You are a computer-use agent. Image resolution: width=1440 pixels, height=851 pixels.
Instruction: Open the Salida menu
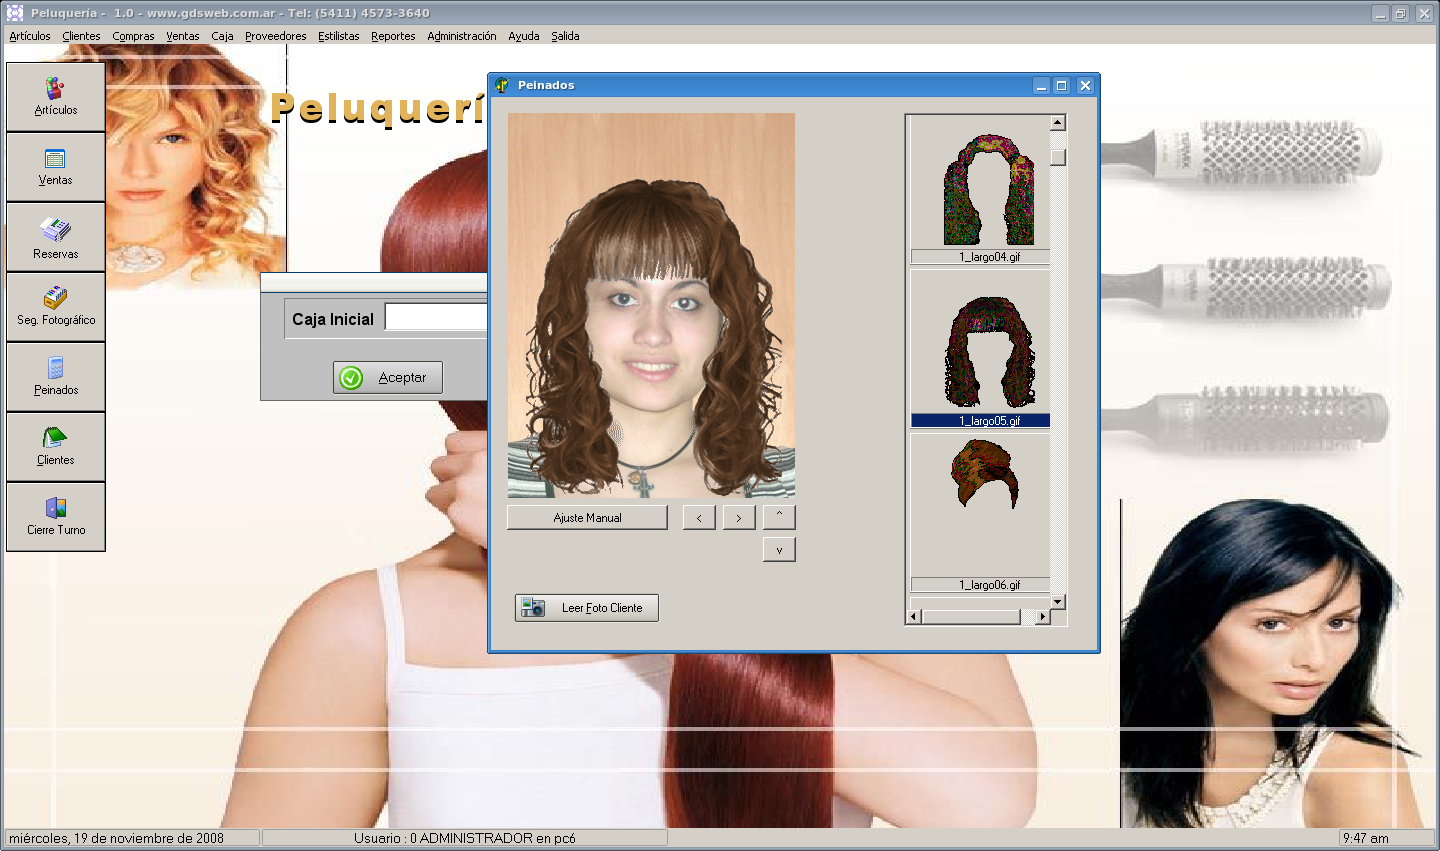coord(565,36)
